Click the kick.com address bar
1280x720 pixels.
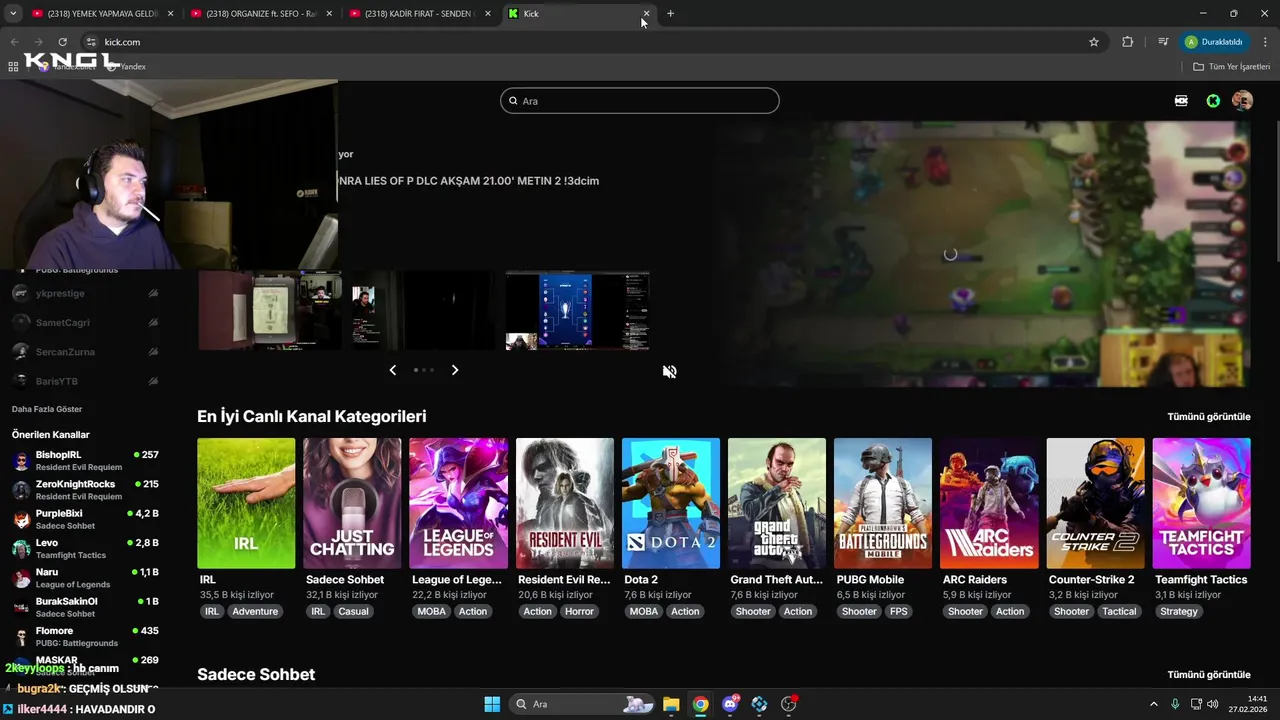click(x=590, y=42)
